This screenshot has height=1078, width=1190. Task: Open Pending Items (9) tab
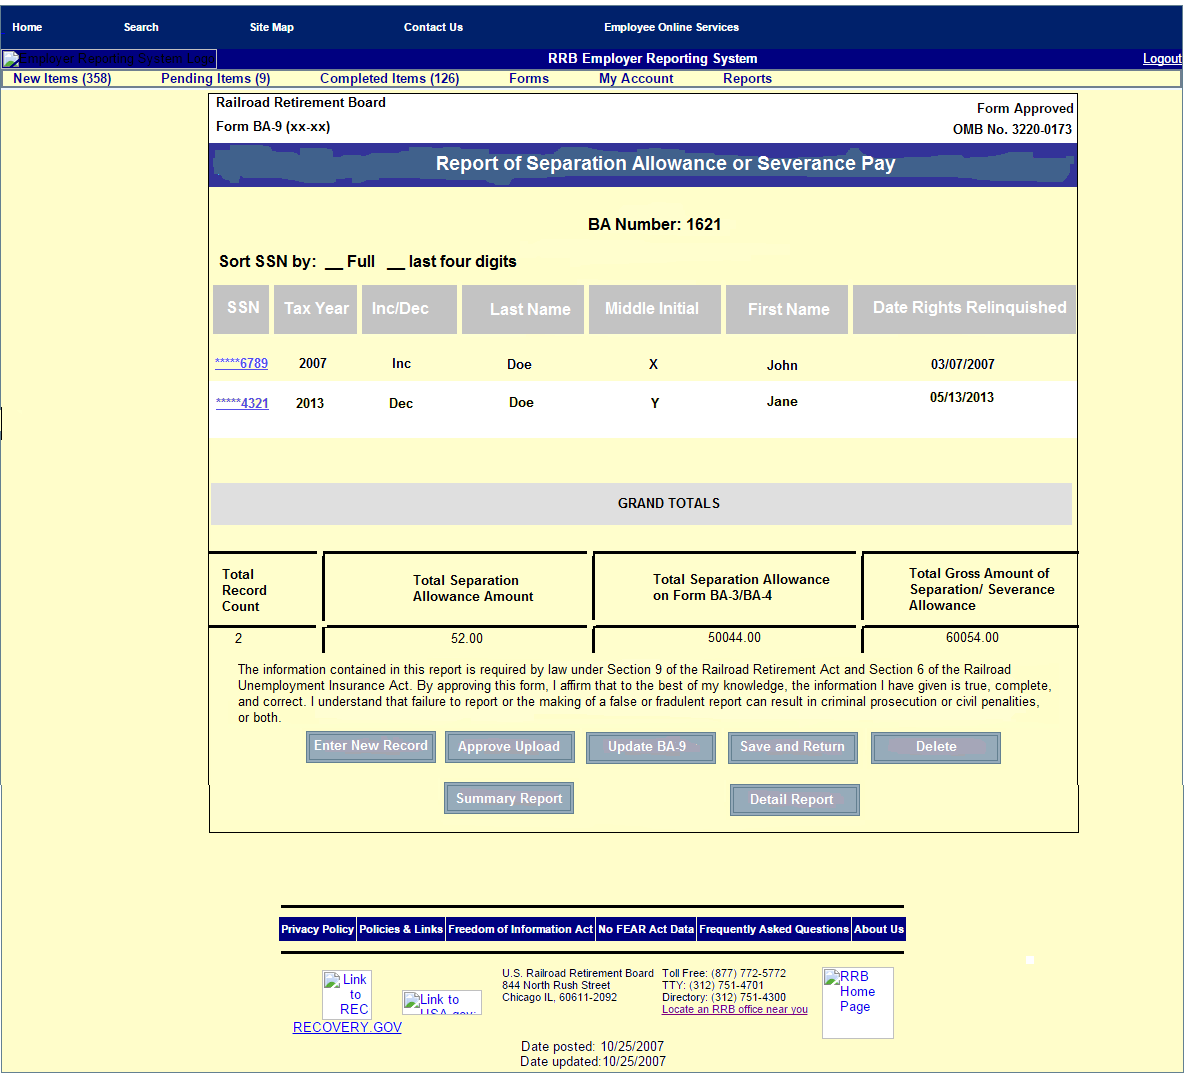click(x=215, y=79)
